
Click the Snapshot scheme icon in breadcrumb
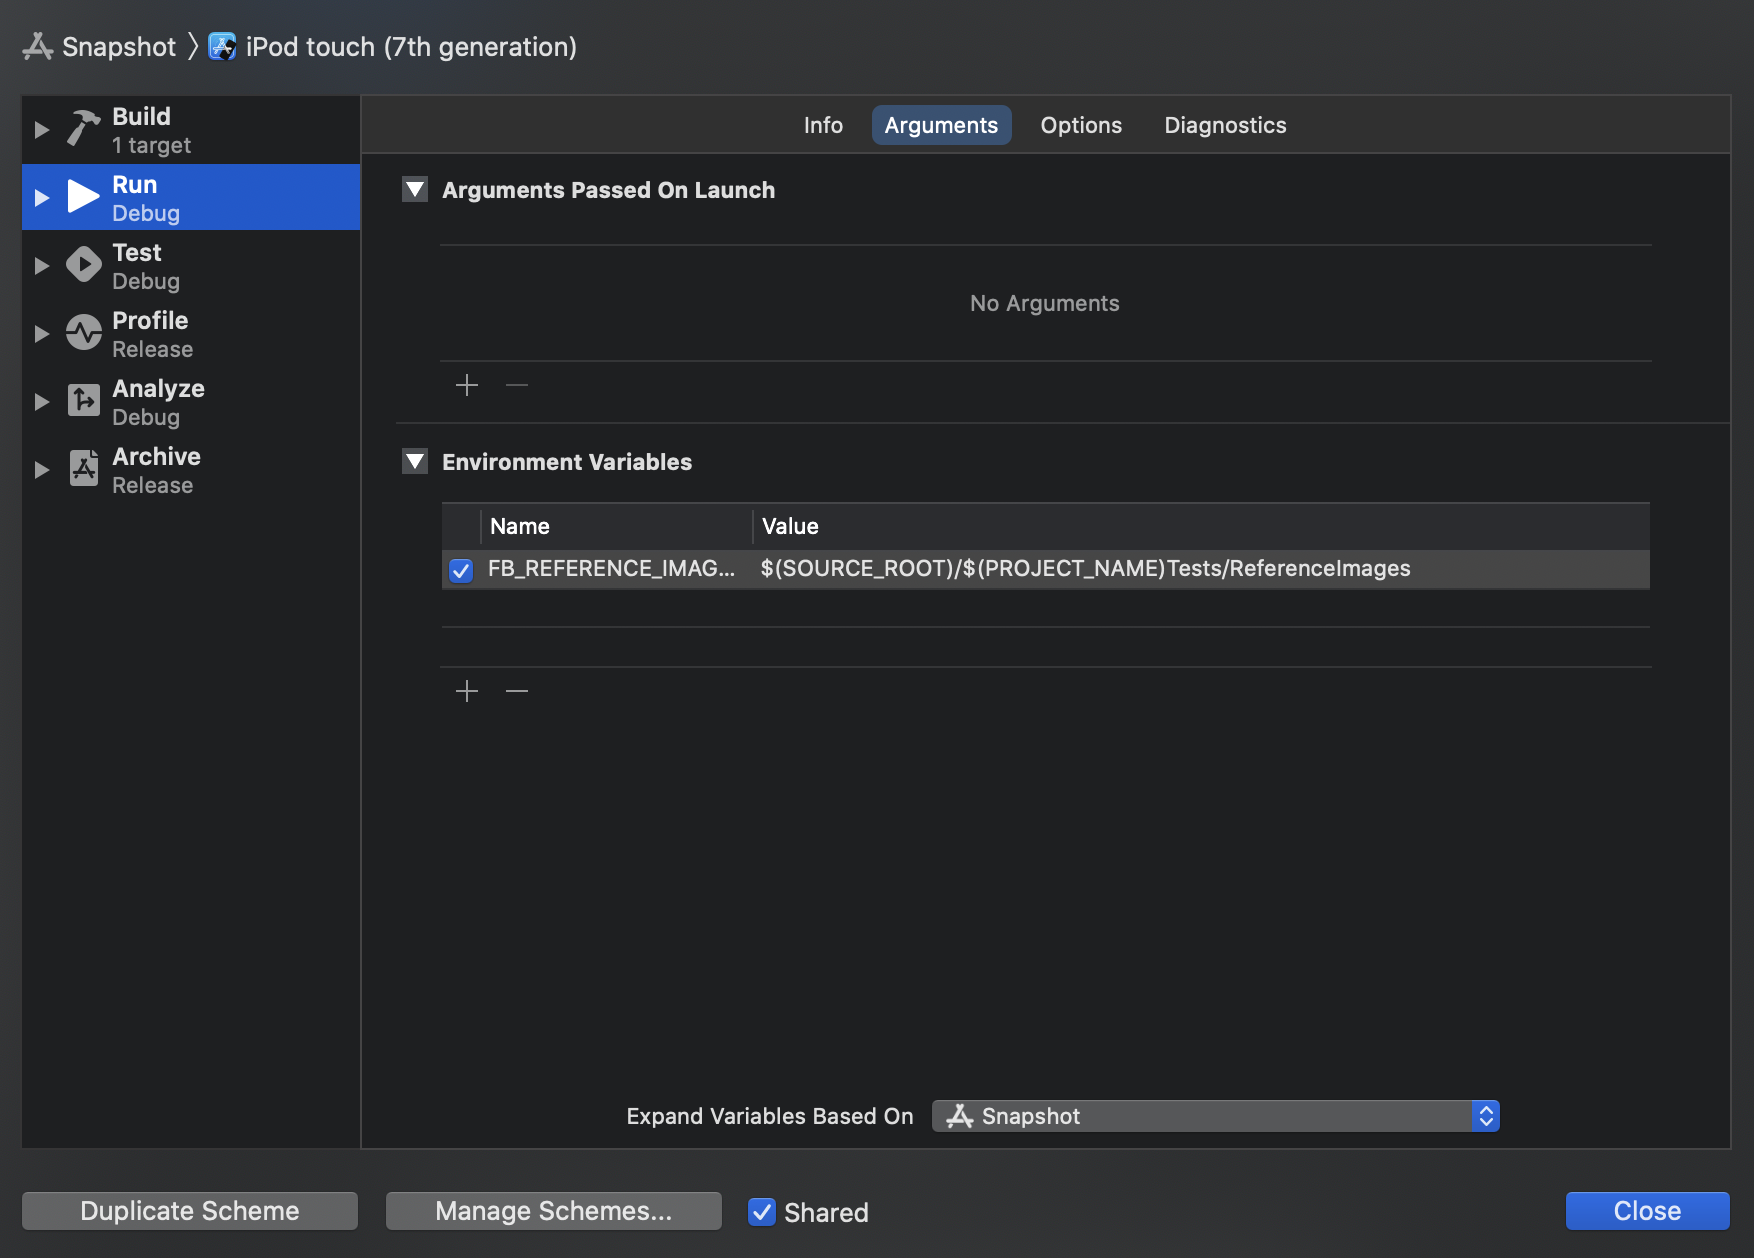38,47
